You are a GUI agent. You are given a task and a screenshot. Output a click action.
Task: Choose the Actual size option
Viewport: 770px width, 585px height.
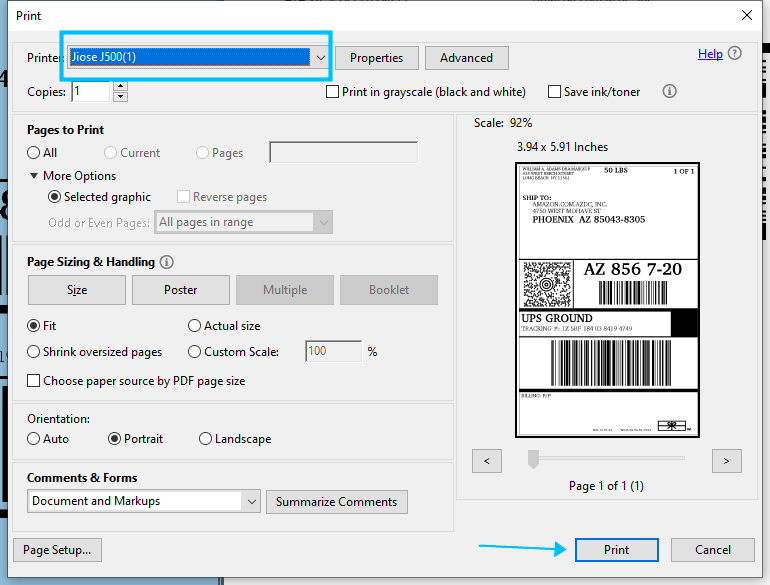click(x=194, y=326)
